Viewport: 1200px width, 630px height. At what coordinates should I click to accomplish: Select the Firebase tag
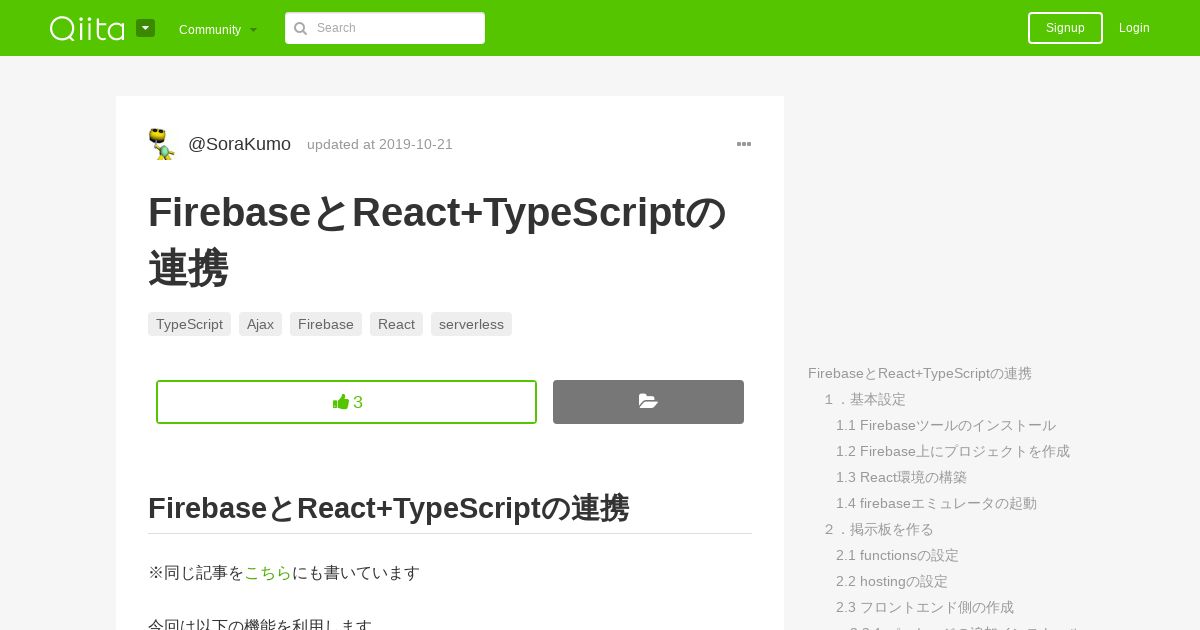click(326, 324)
